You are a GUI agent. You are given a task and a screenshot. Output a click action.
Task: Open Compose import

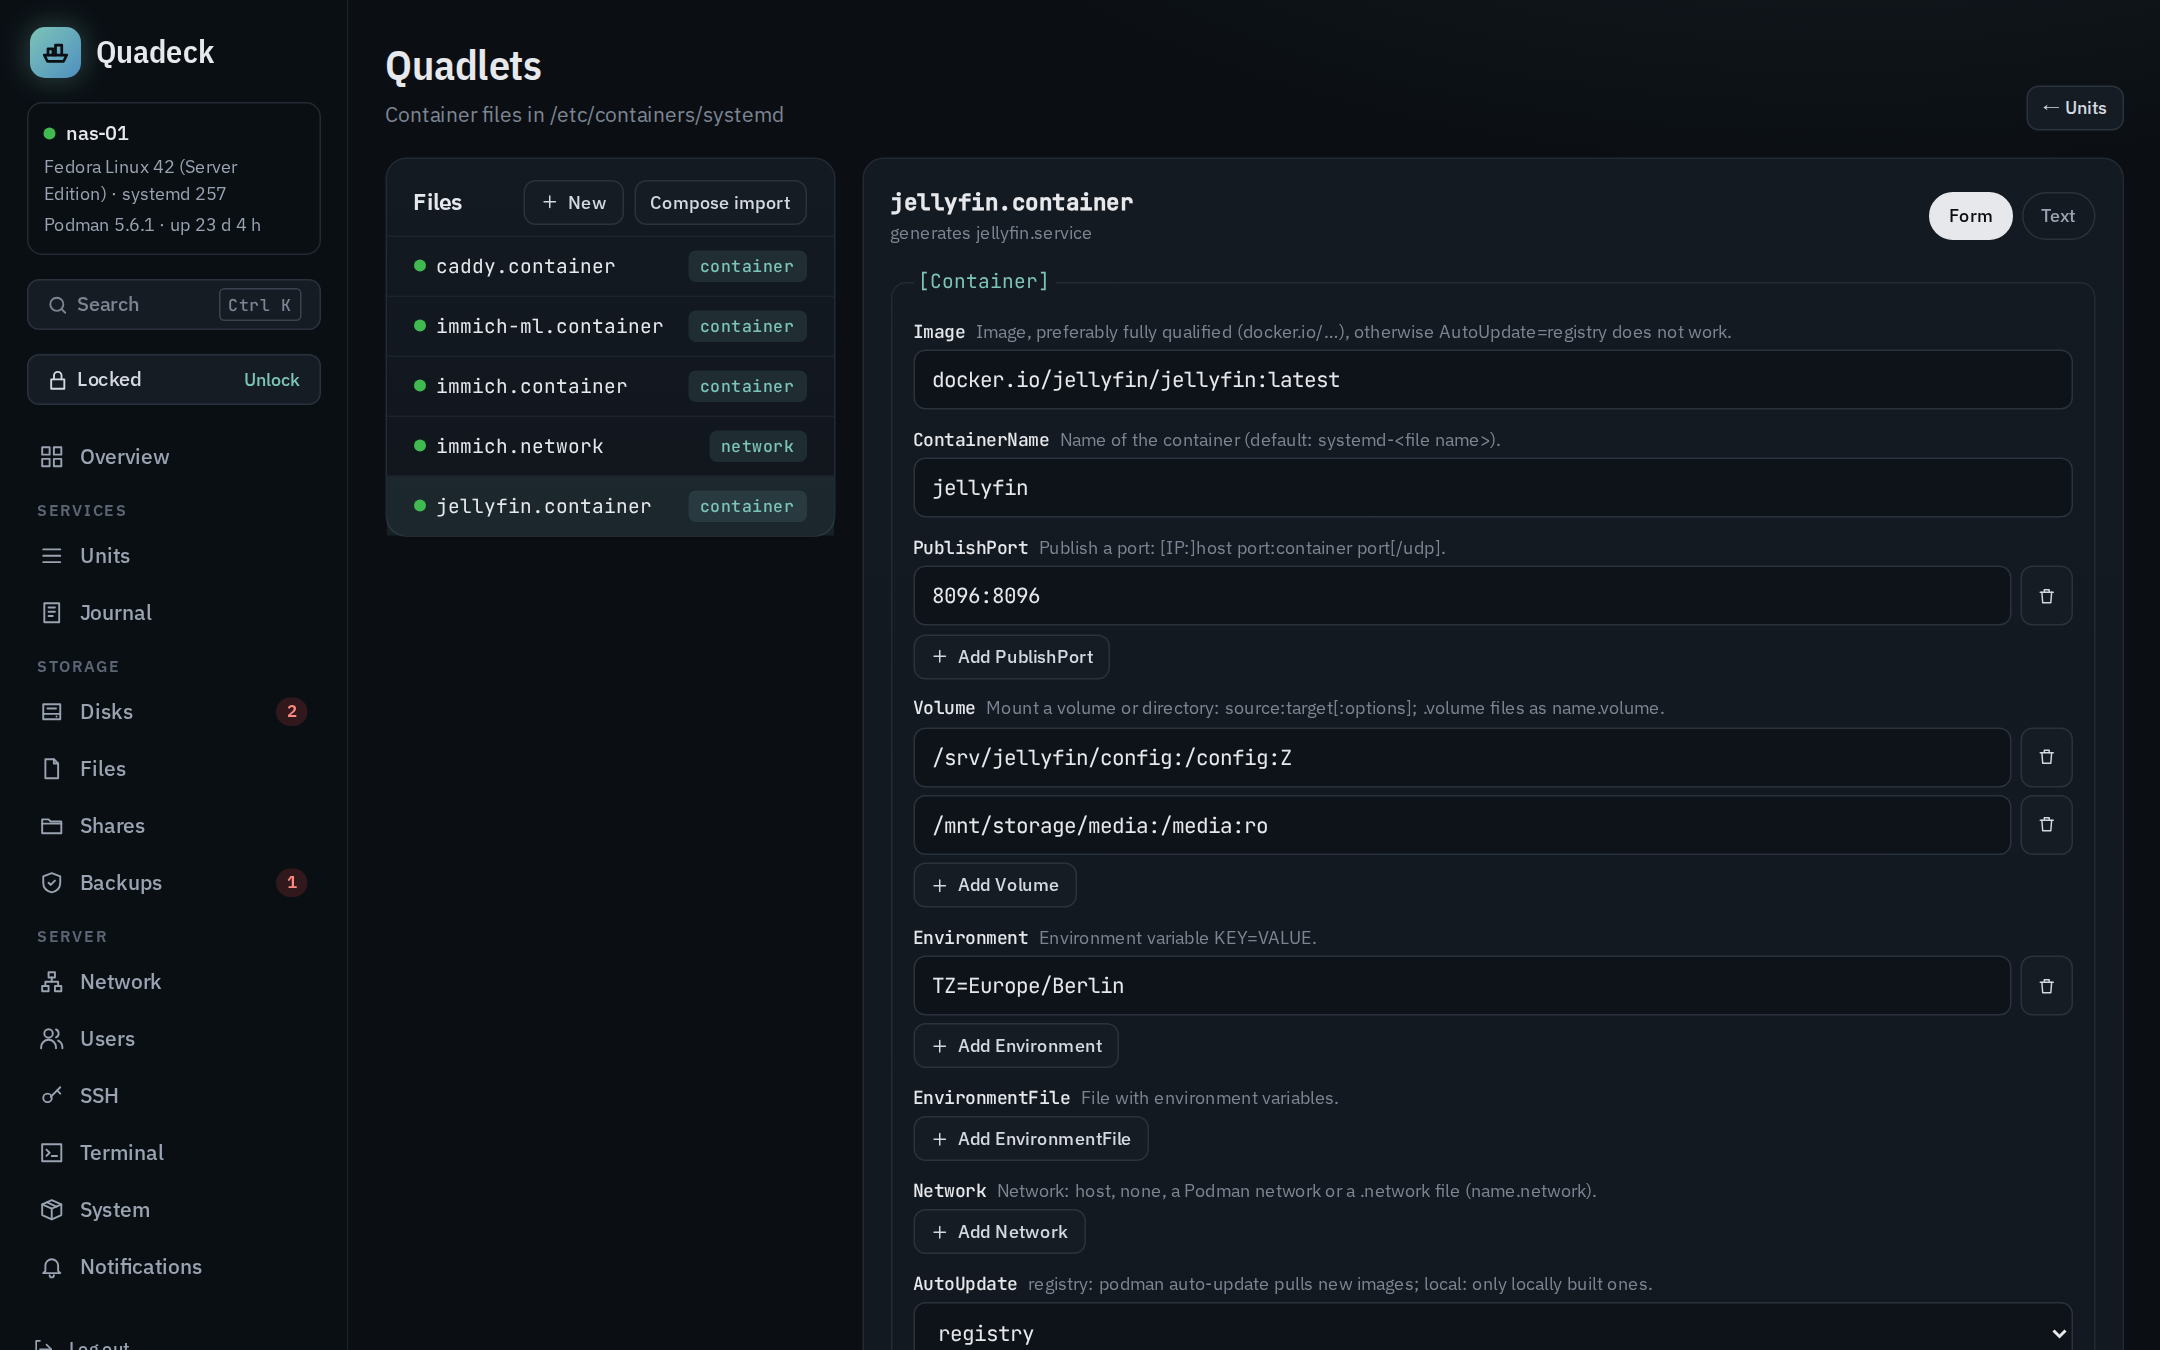[720, 203]
